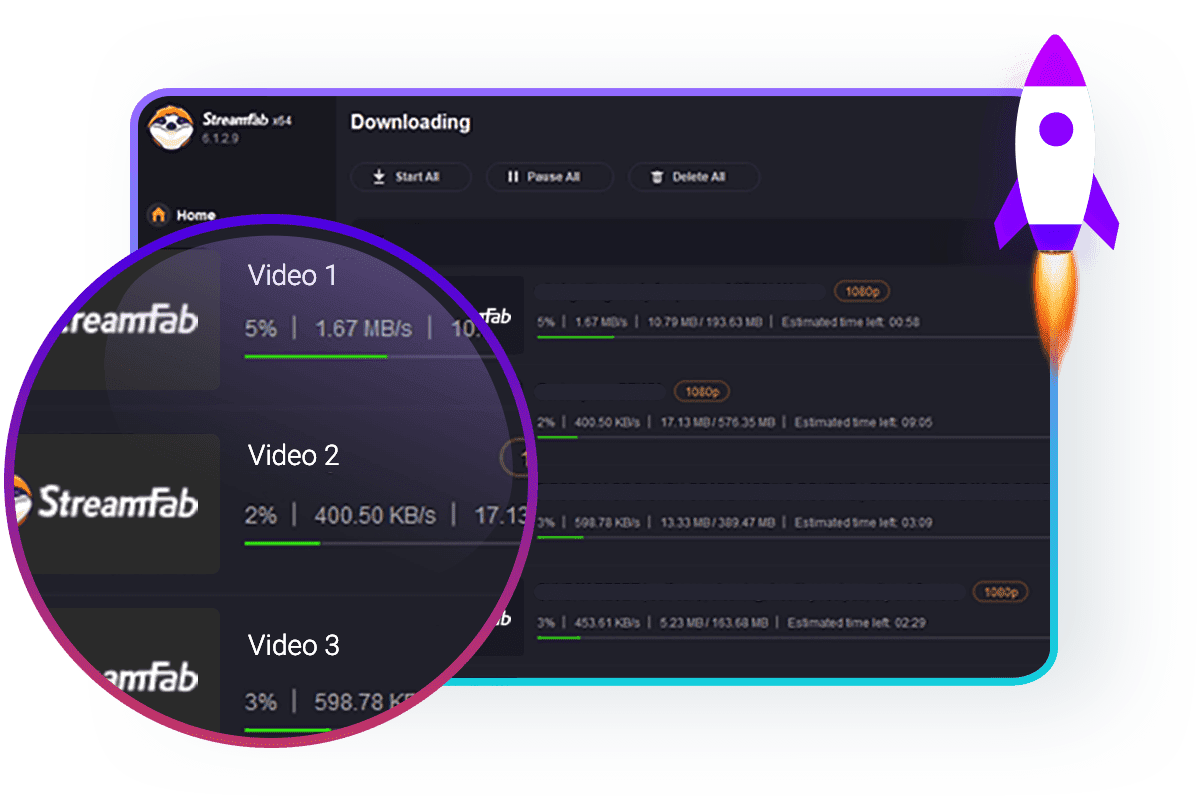Start all downloads with Start All

410,177
